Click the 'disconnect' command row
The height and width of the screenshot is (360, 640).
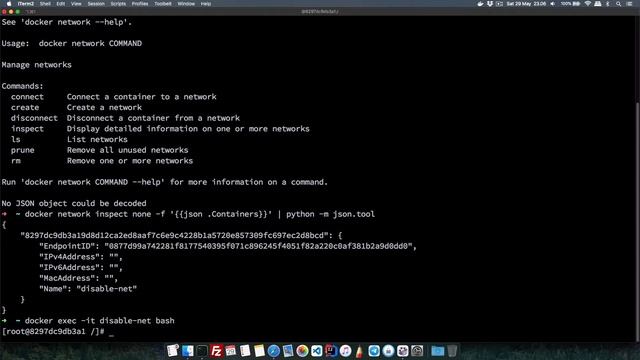[125, 118]
